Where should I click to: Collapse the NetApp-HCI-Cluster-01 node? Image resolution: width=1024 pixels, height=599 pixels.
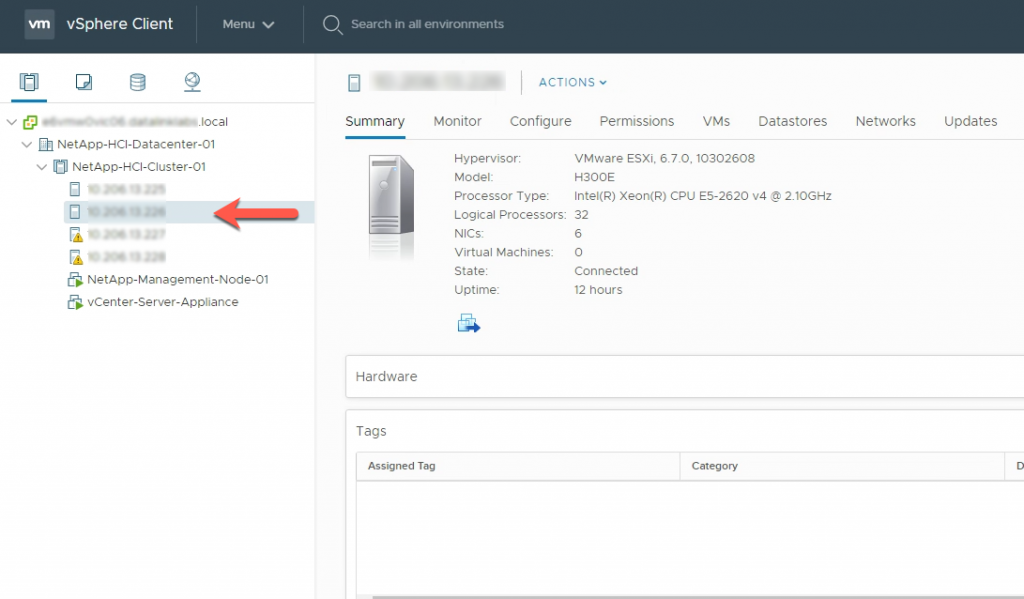pos(42,167)
